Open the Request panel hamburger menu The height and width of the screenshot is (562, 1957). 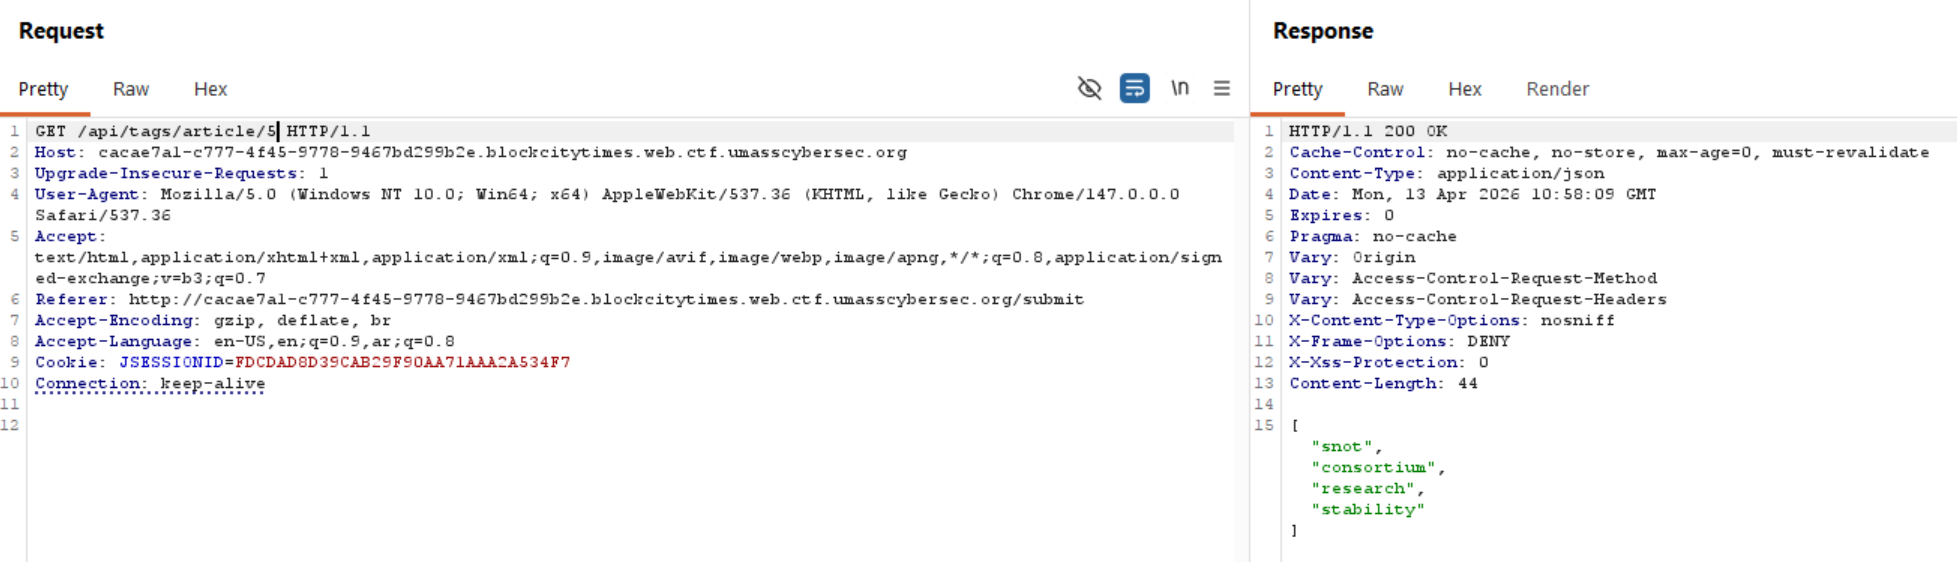coord(1222,89)
